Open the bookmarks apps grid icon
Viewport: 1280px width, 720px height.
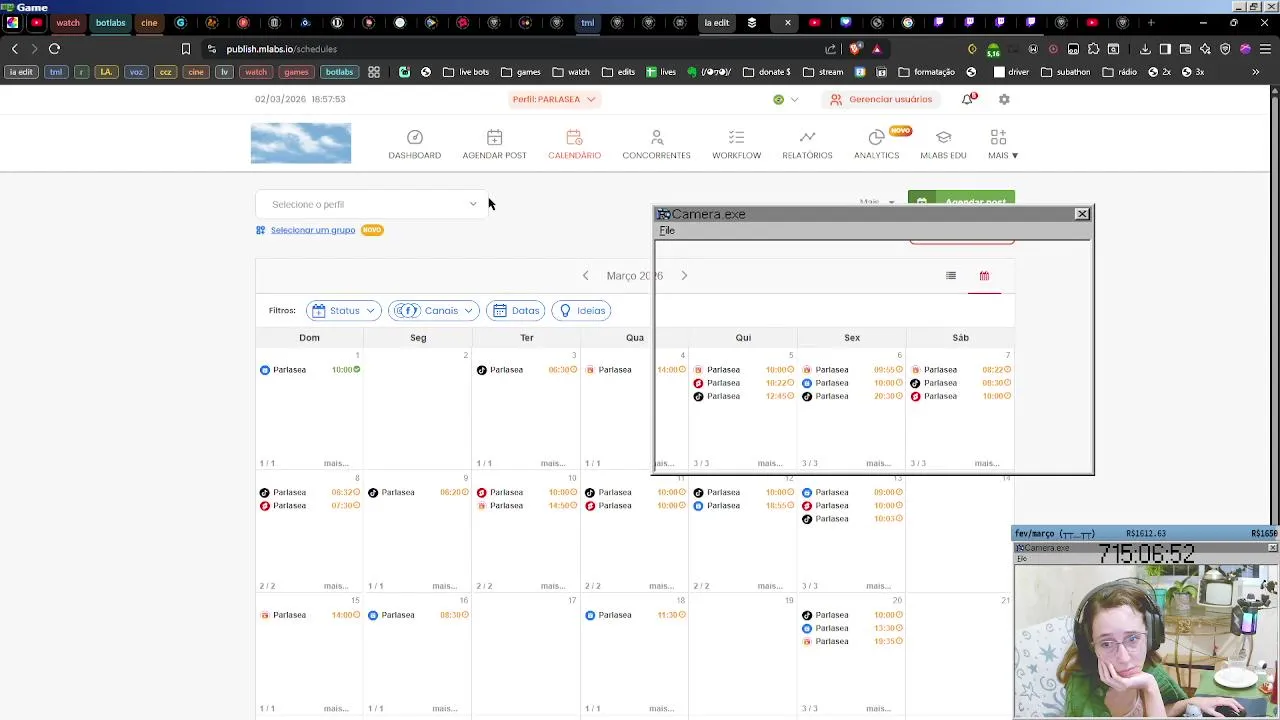(x=374, y=72)
